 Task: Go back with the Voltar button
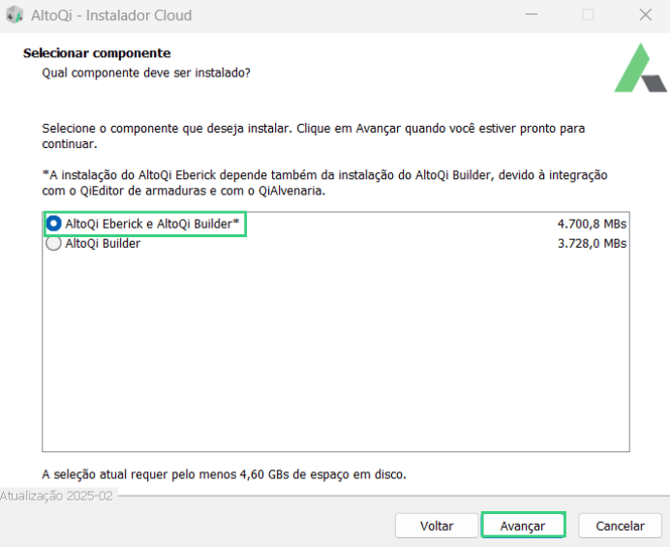pyautogui.click(x=436, y=525)
